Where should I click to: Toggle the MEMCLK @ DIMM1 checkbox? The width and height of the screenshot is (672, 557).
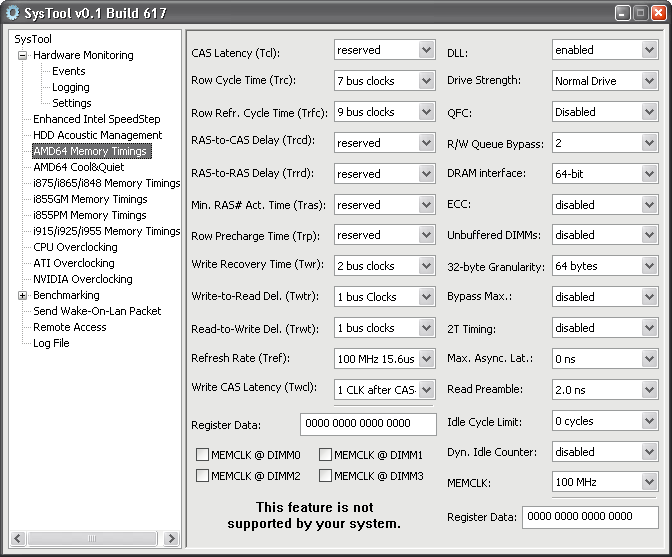click(x=326, y=455)
